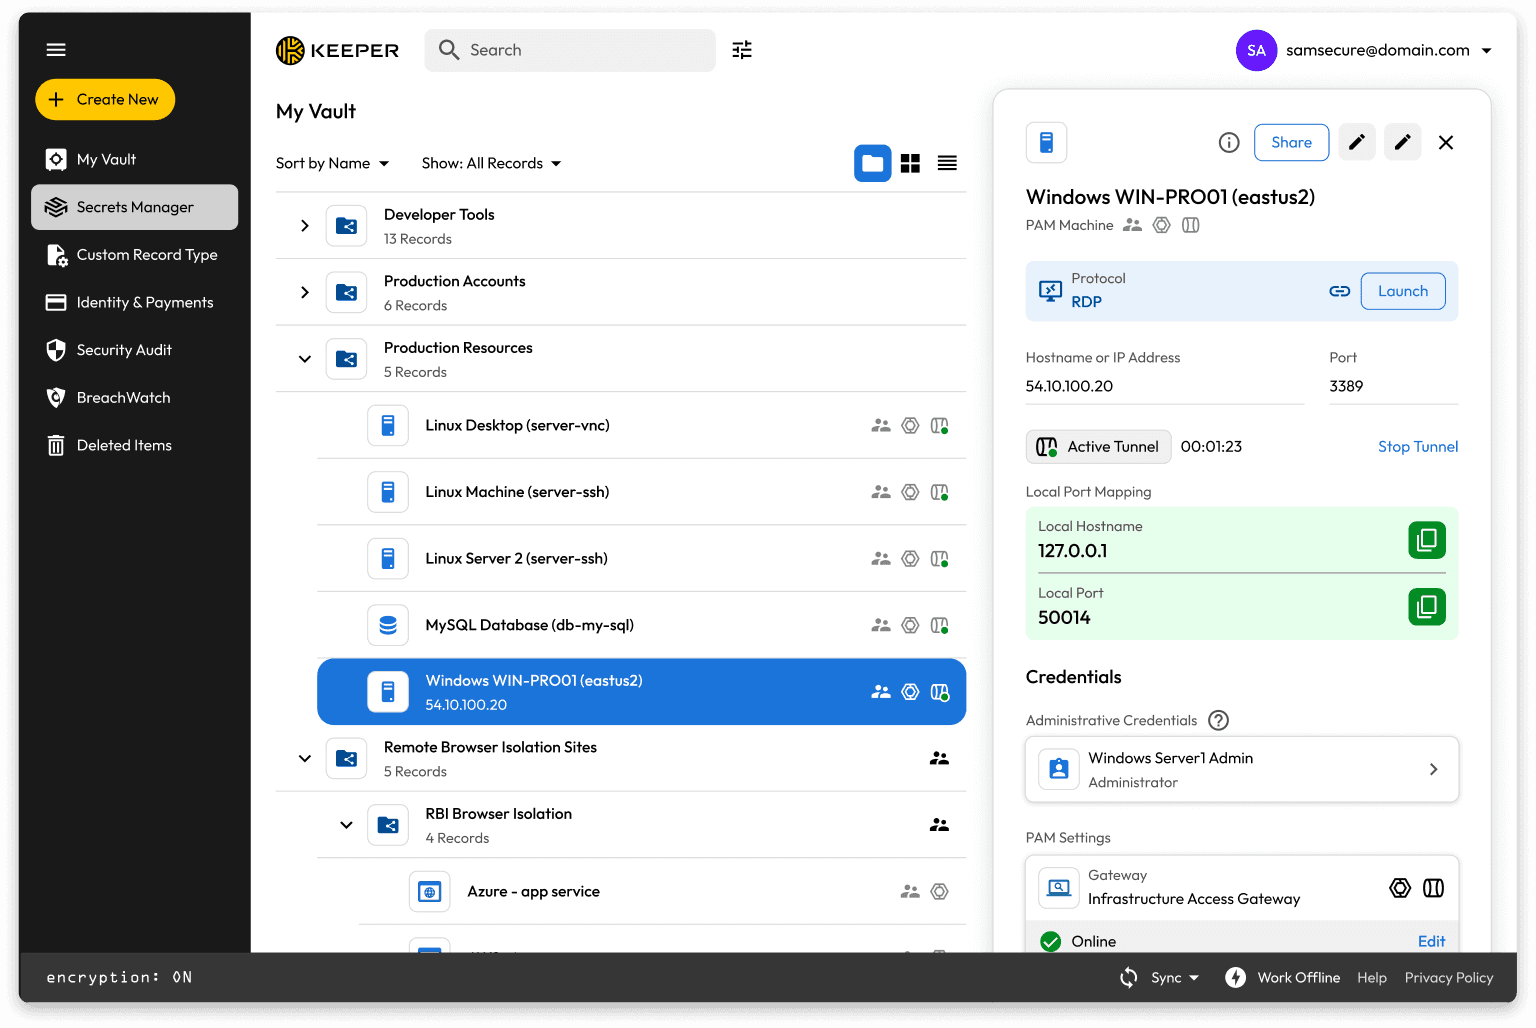Open the Sync dropdown arrow

(x=1194, y=978)
